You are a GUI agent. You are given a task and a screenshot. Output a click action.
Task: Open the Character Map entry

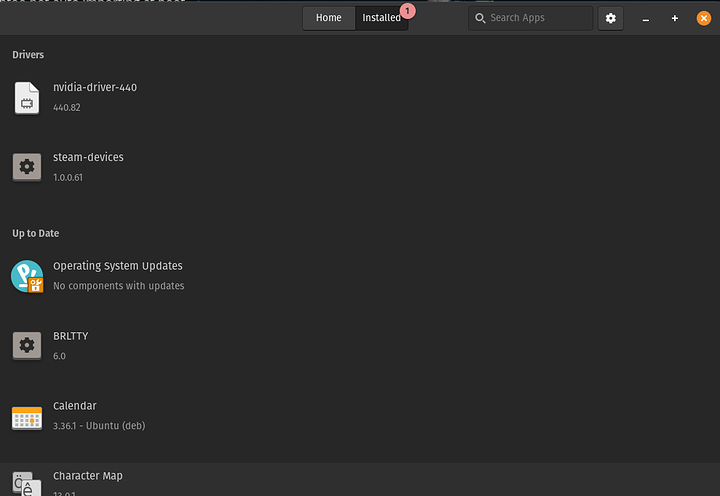88,476
